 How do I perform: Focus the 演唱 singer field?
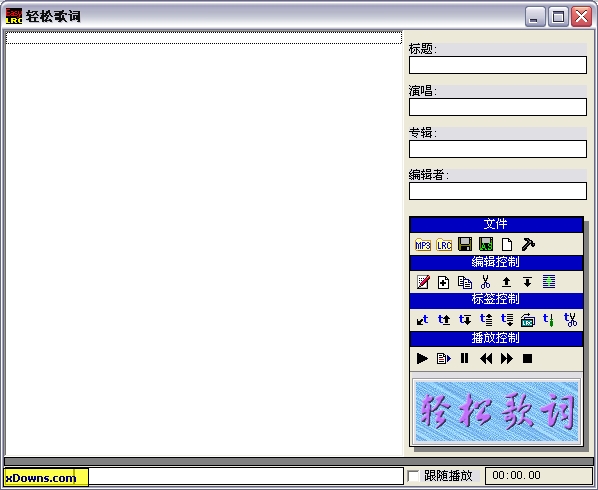coord(498,107)
